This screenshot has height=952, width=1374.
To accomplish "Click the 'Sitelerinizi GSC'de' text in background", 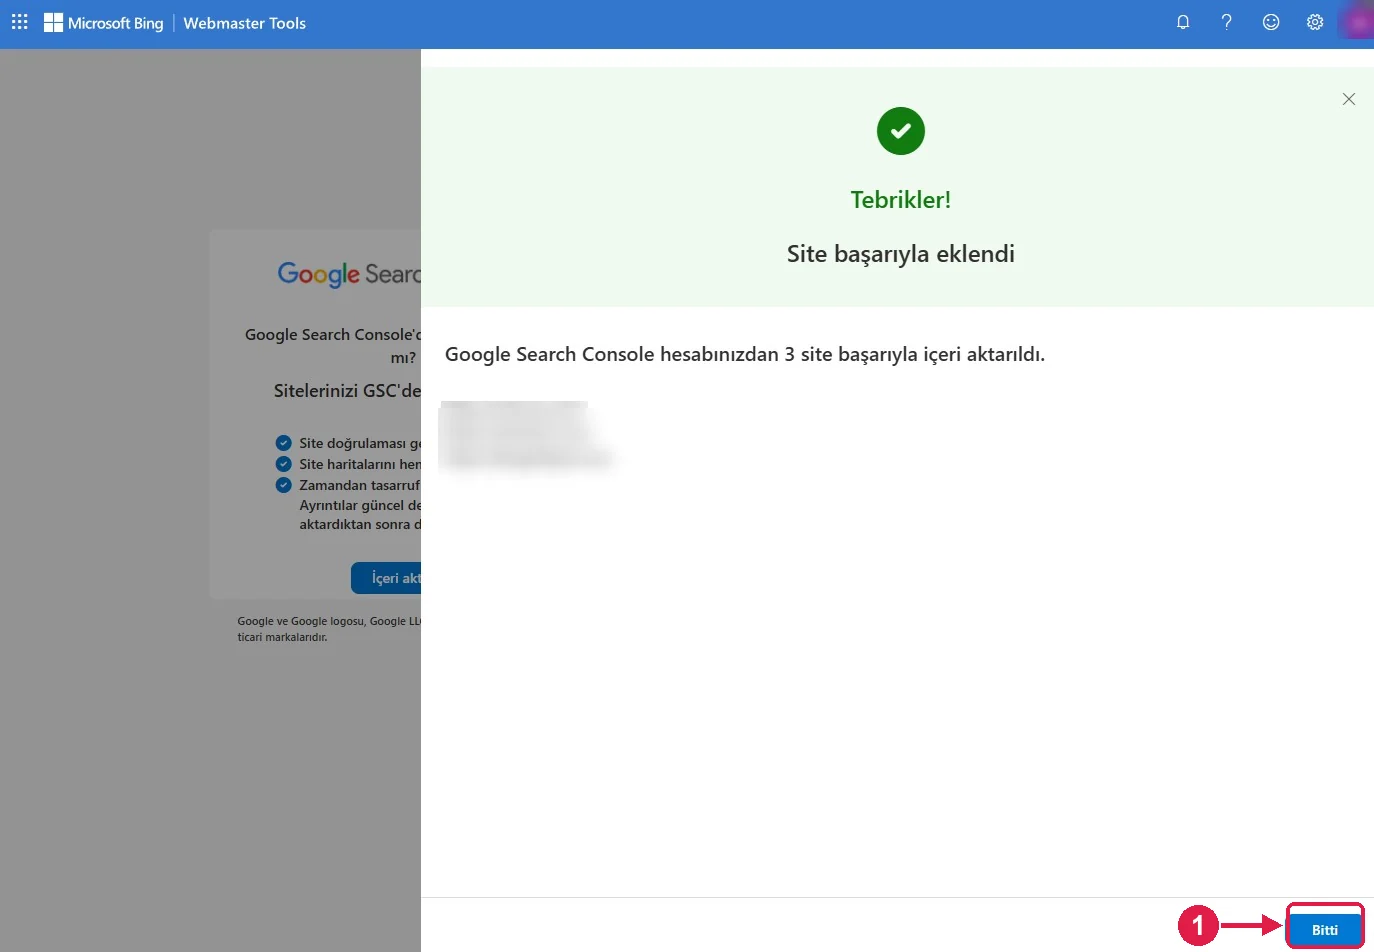I will [x=347, y=391].
